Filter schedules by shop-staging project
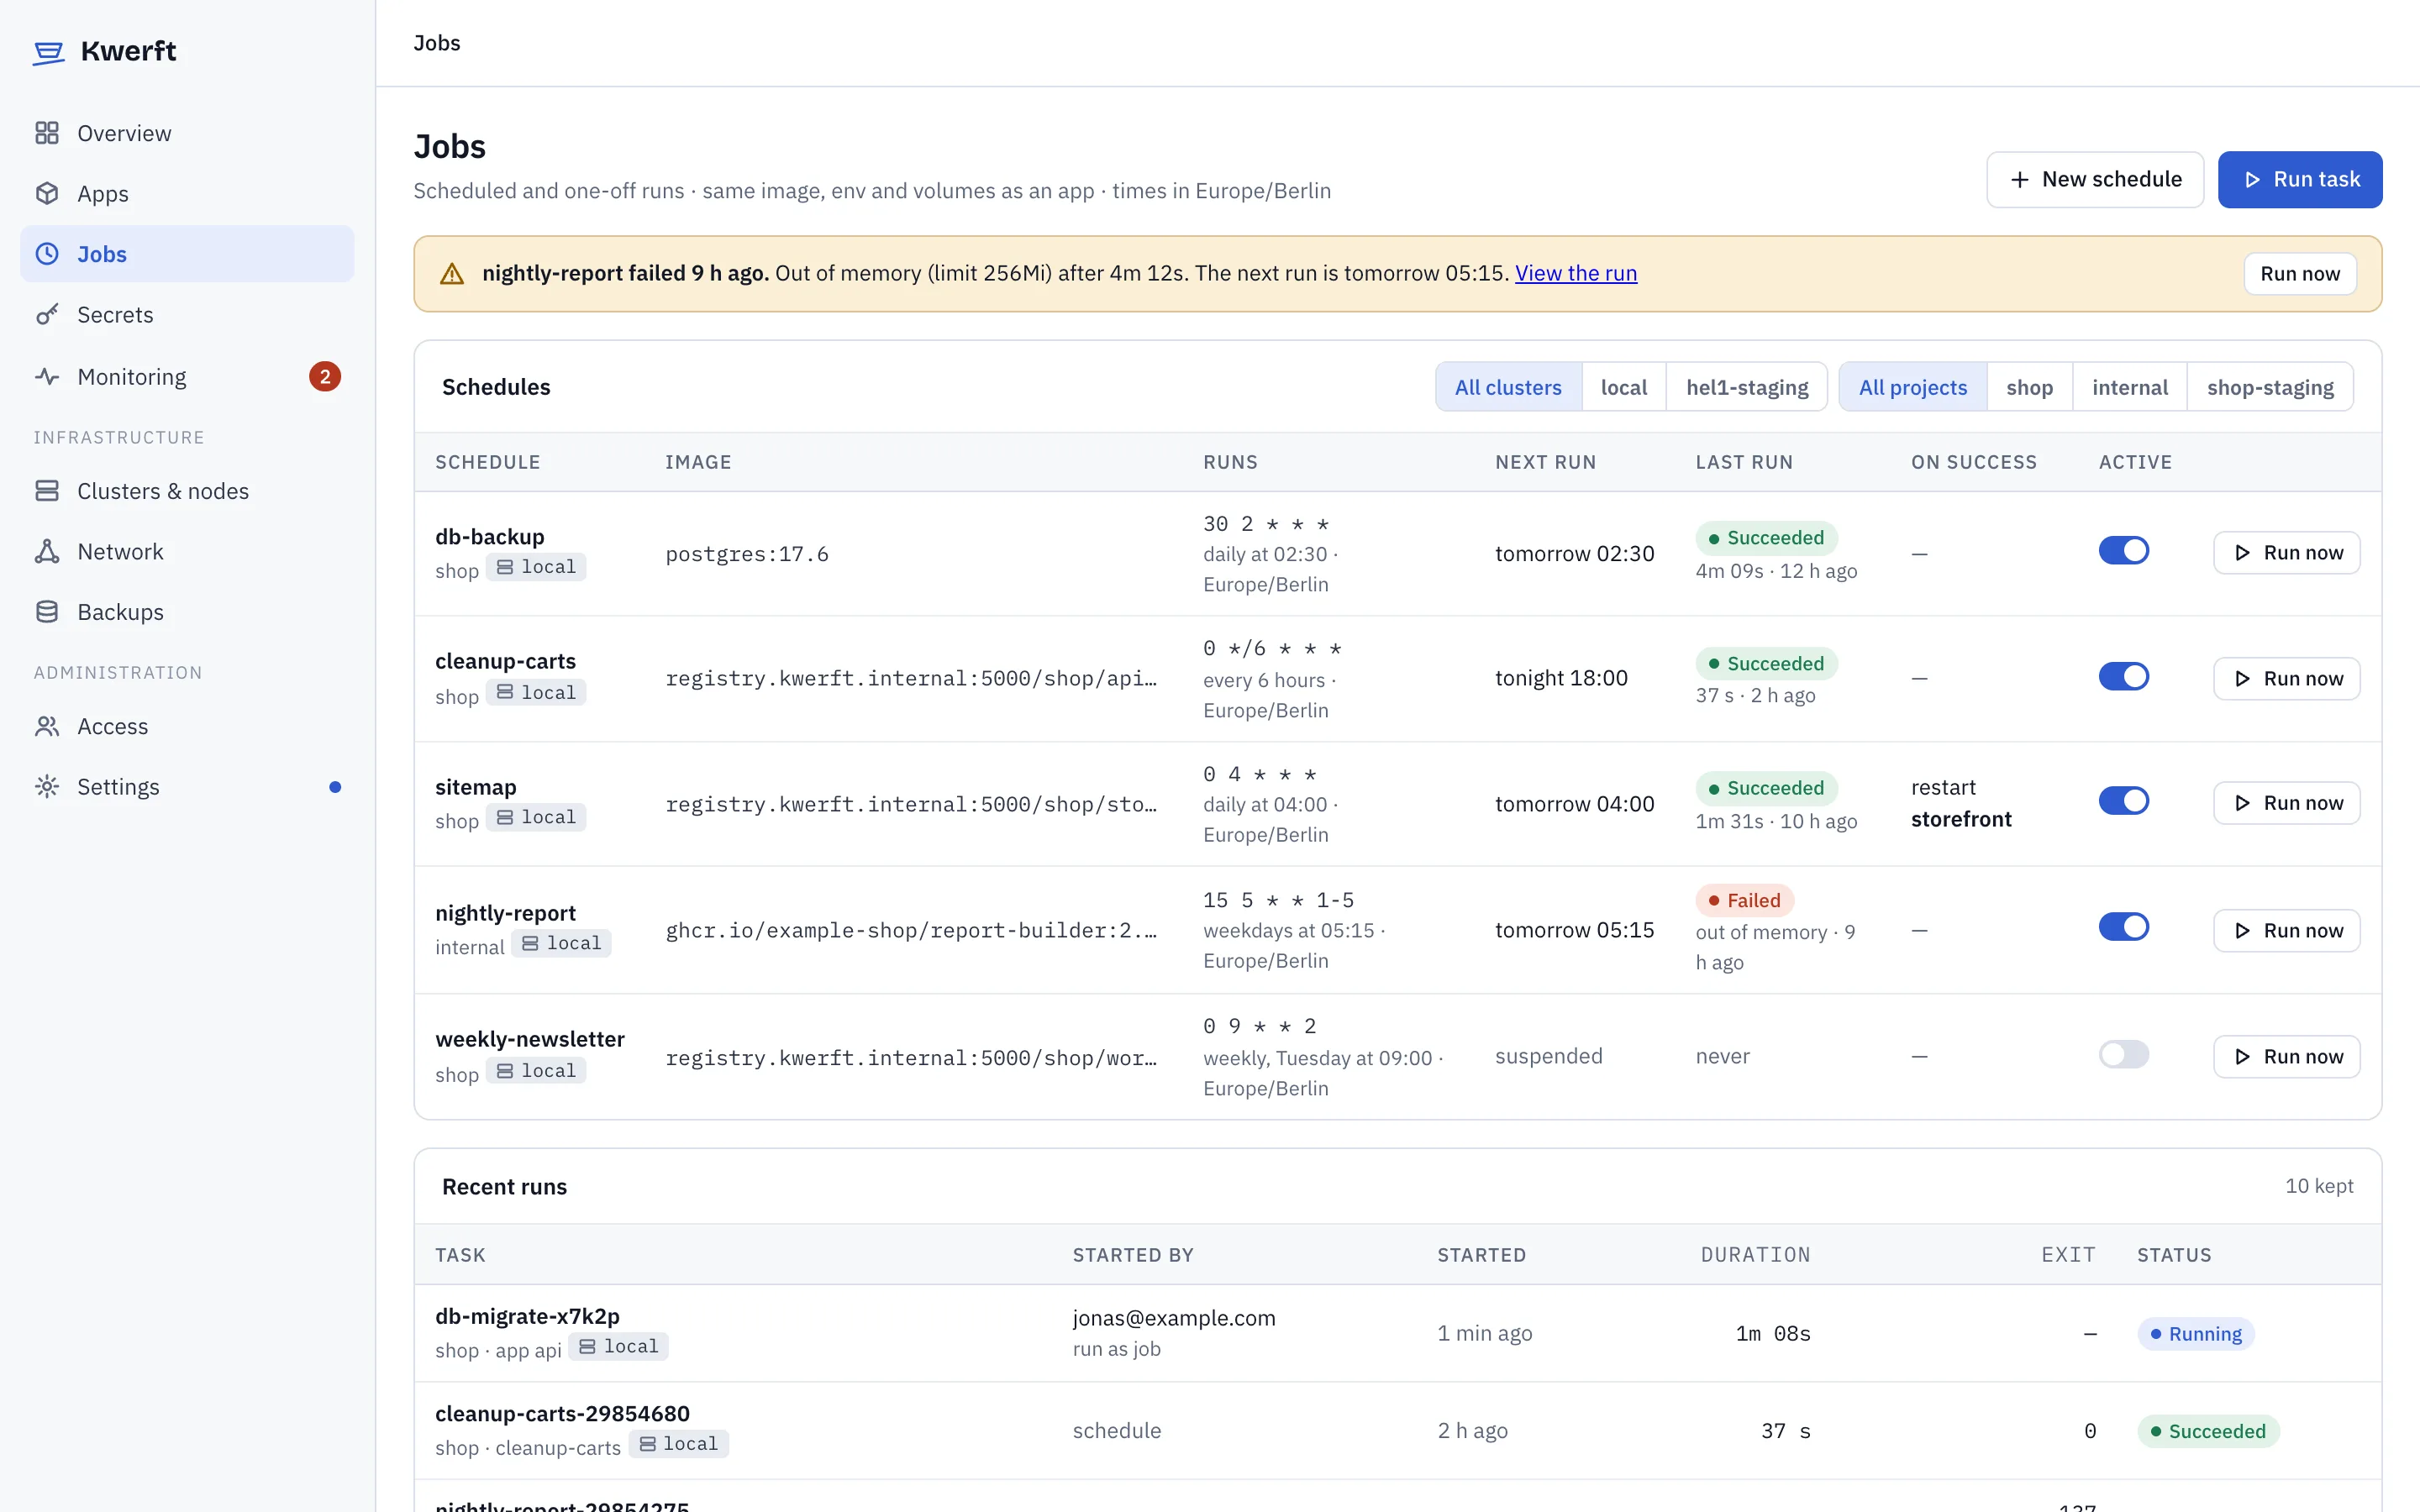Image resolution: width=2420 pixels, height=1512 pixels. point(2270,387)
